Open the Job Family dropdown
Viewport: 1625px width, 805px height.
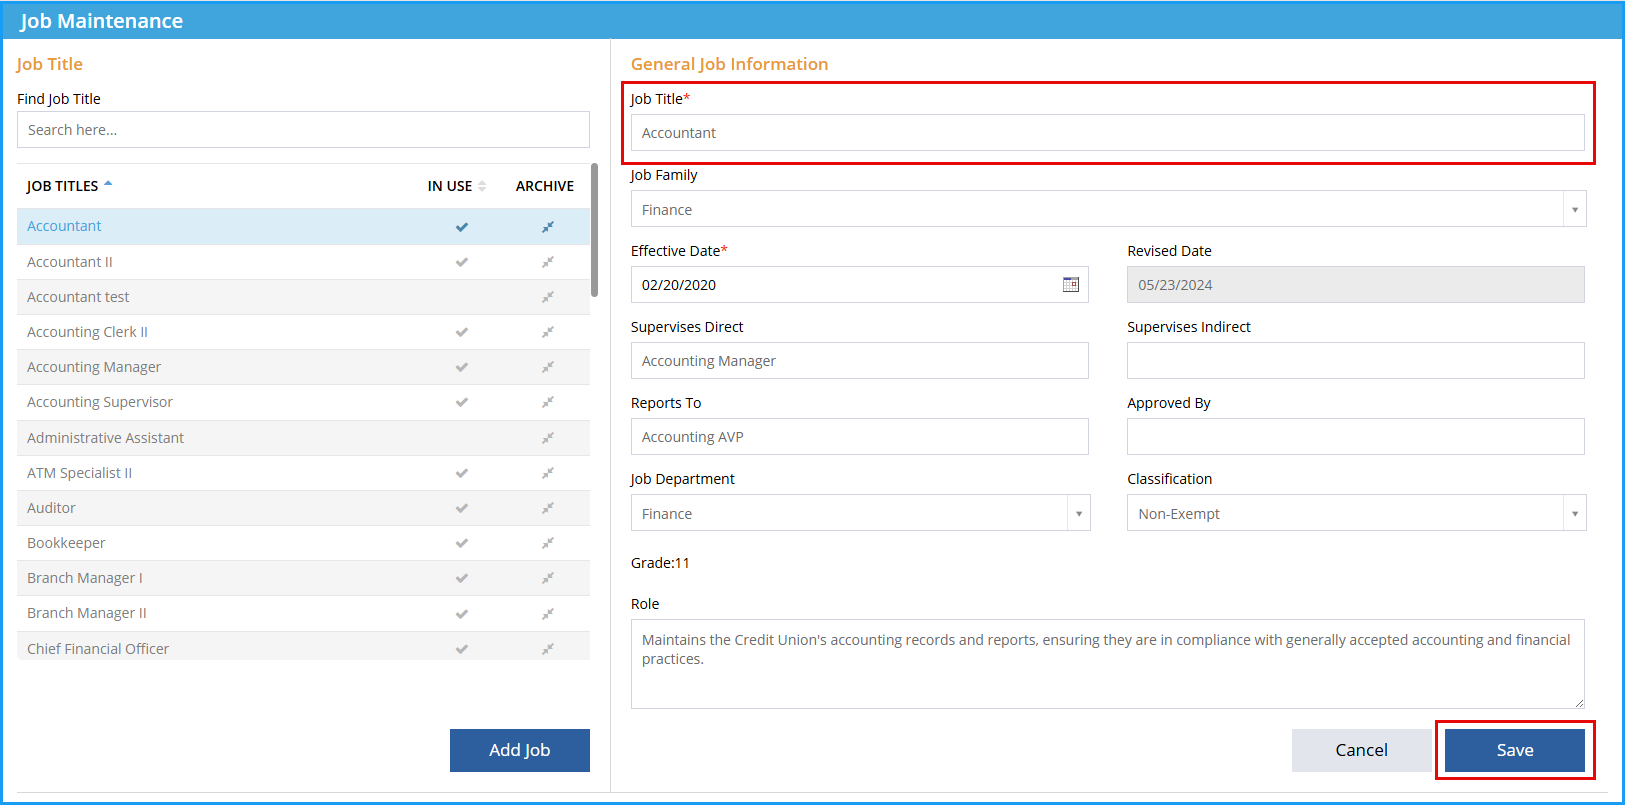tap(1574, 209)
